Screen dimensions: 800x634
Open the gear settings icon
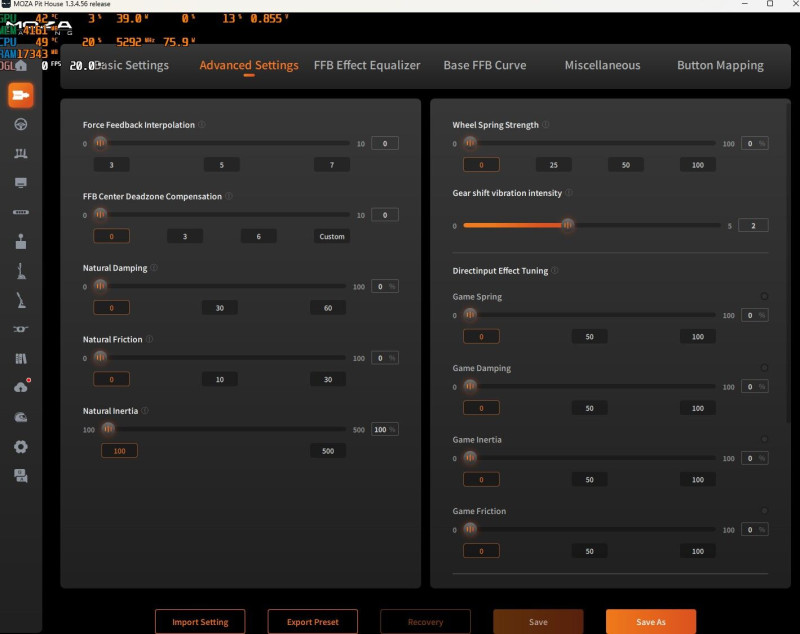pos(20,447)
